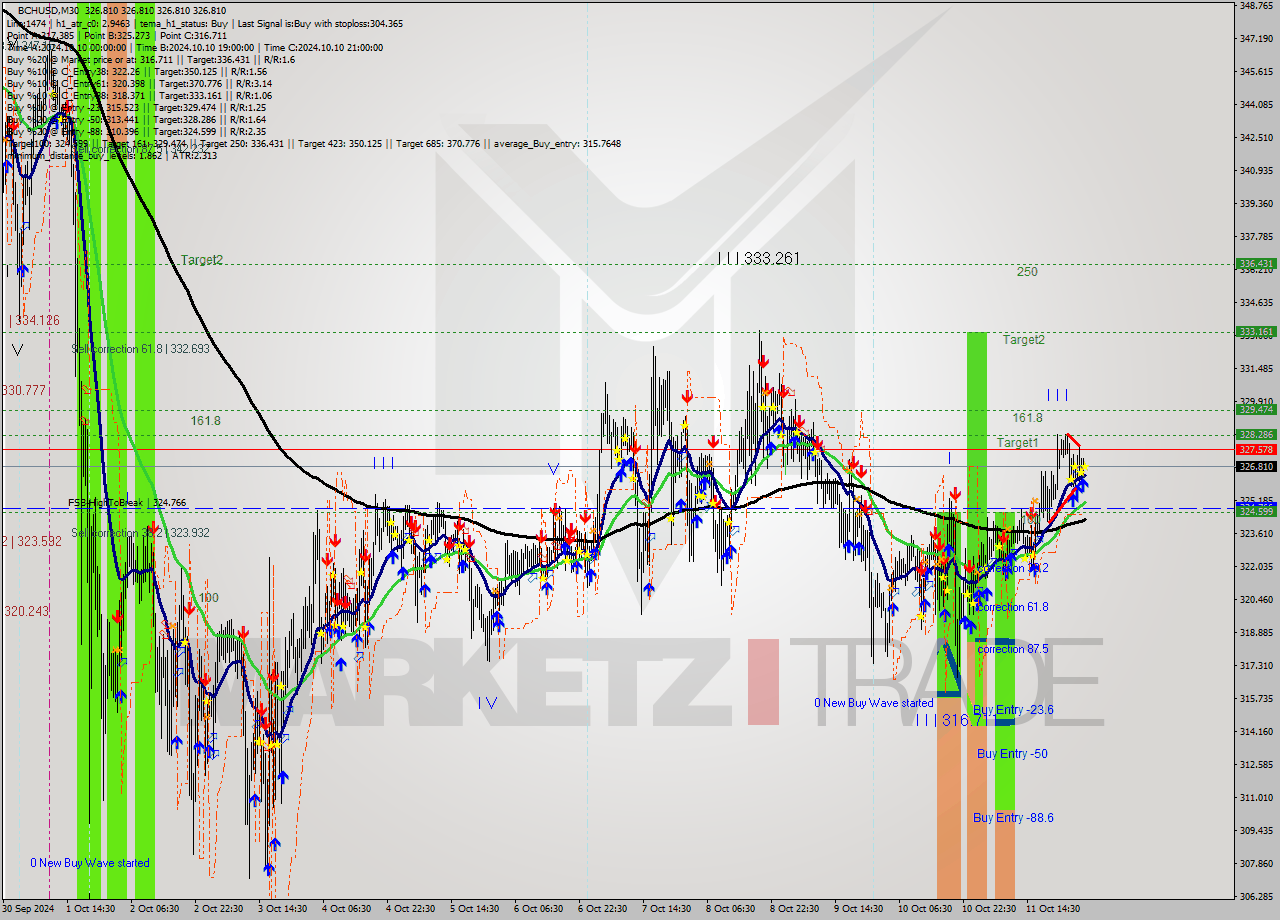This screenshot has height=920, width=1280.
Task: Click the '| 334.126' red level label
Action: point(34,321)
